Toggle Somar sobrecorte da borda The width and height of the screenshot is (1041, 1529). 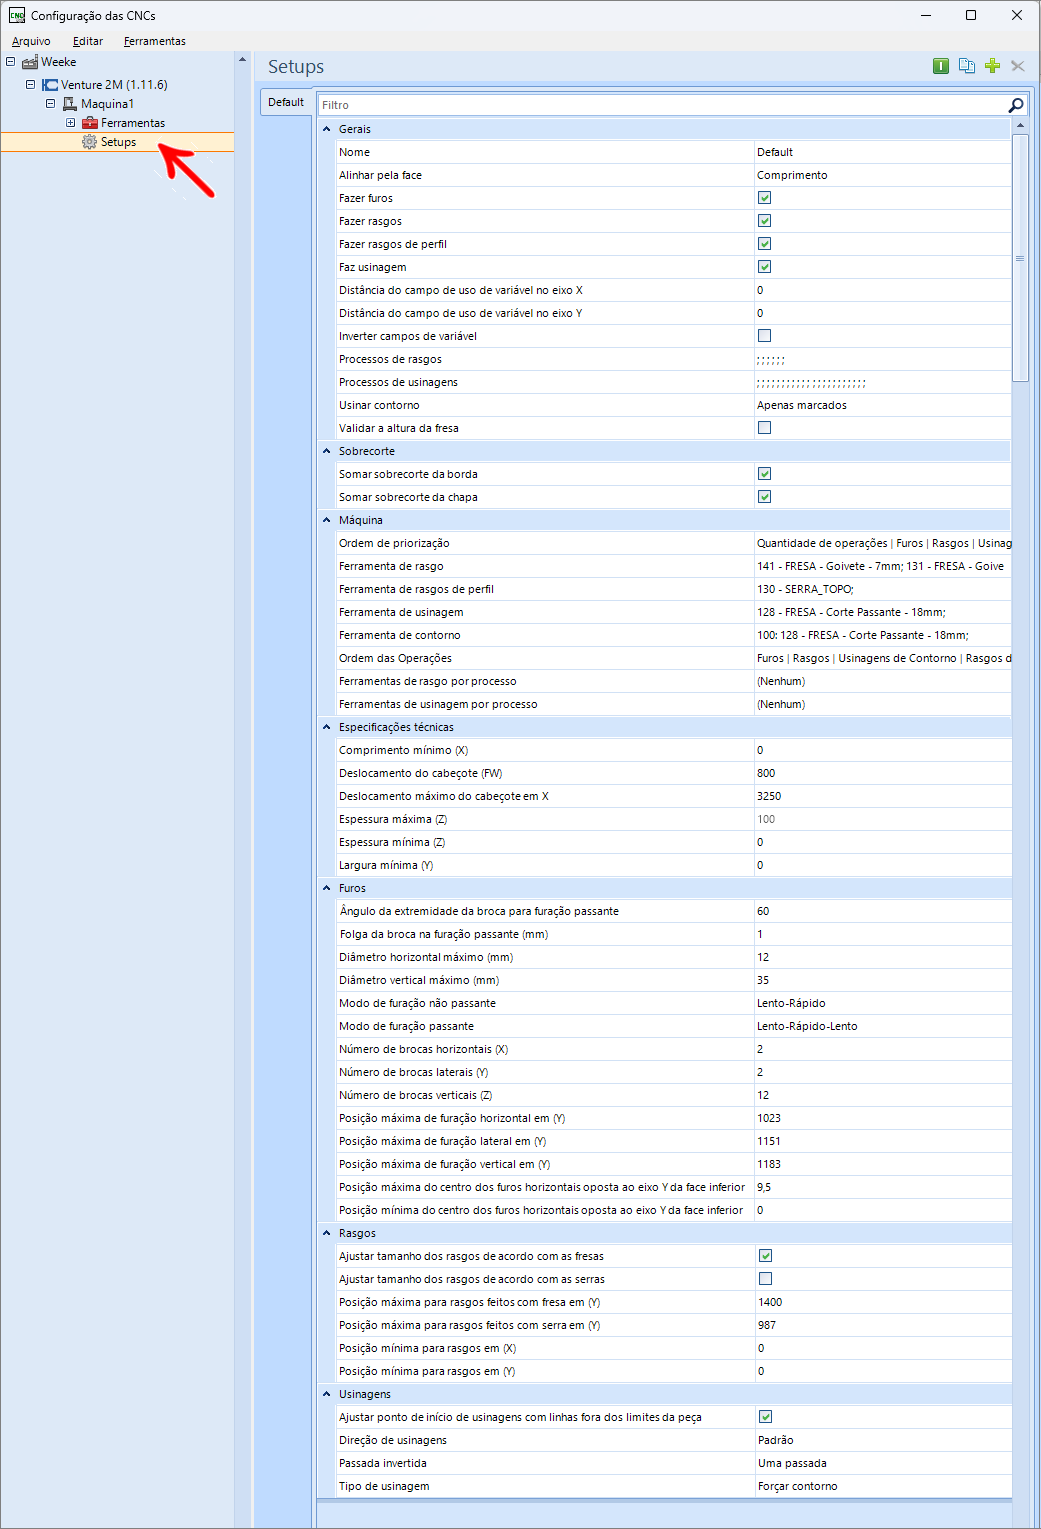click(x=765, y=474)
